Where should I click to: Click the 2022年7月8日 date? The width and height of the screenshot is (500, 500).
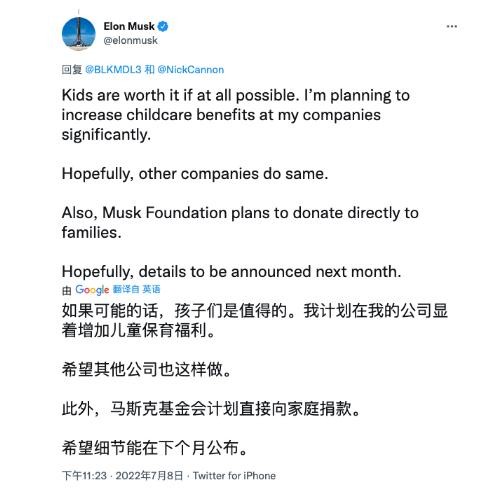[149, 476]
